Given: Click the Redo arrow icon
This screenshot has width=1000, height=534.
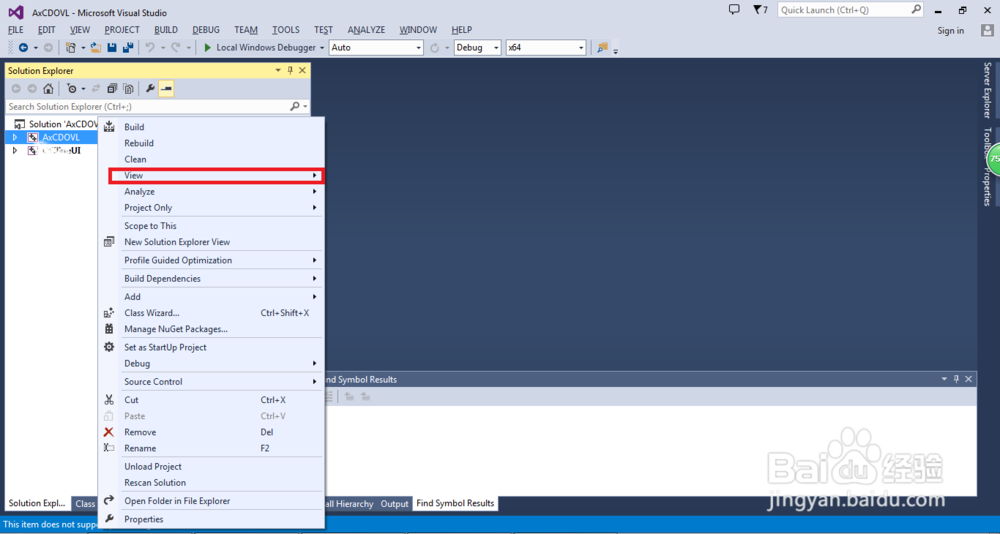Looking at the screenshot, I should click(175, 48).
